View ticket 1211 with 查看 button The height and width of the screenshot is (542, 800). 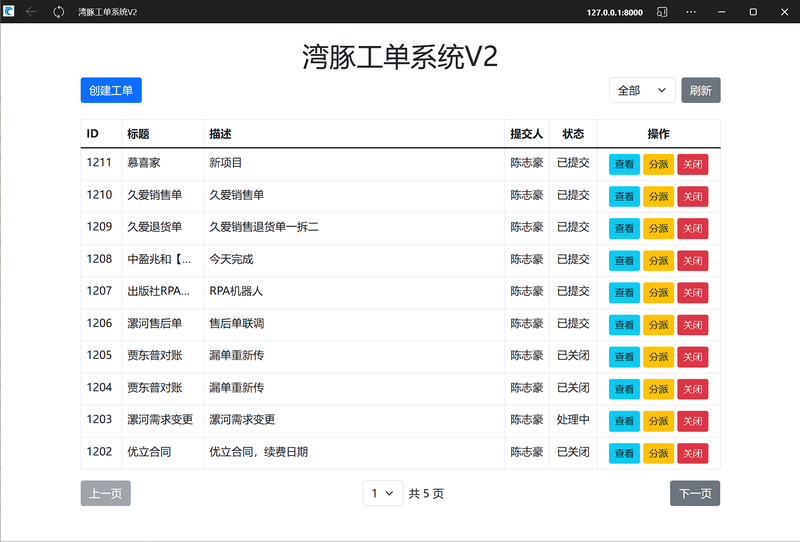pyautogui.click(x=624, y=164)
